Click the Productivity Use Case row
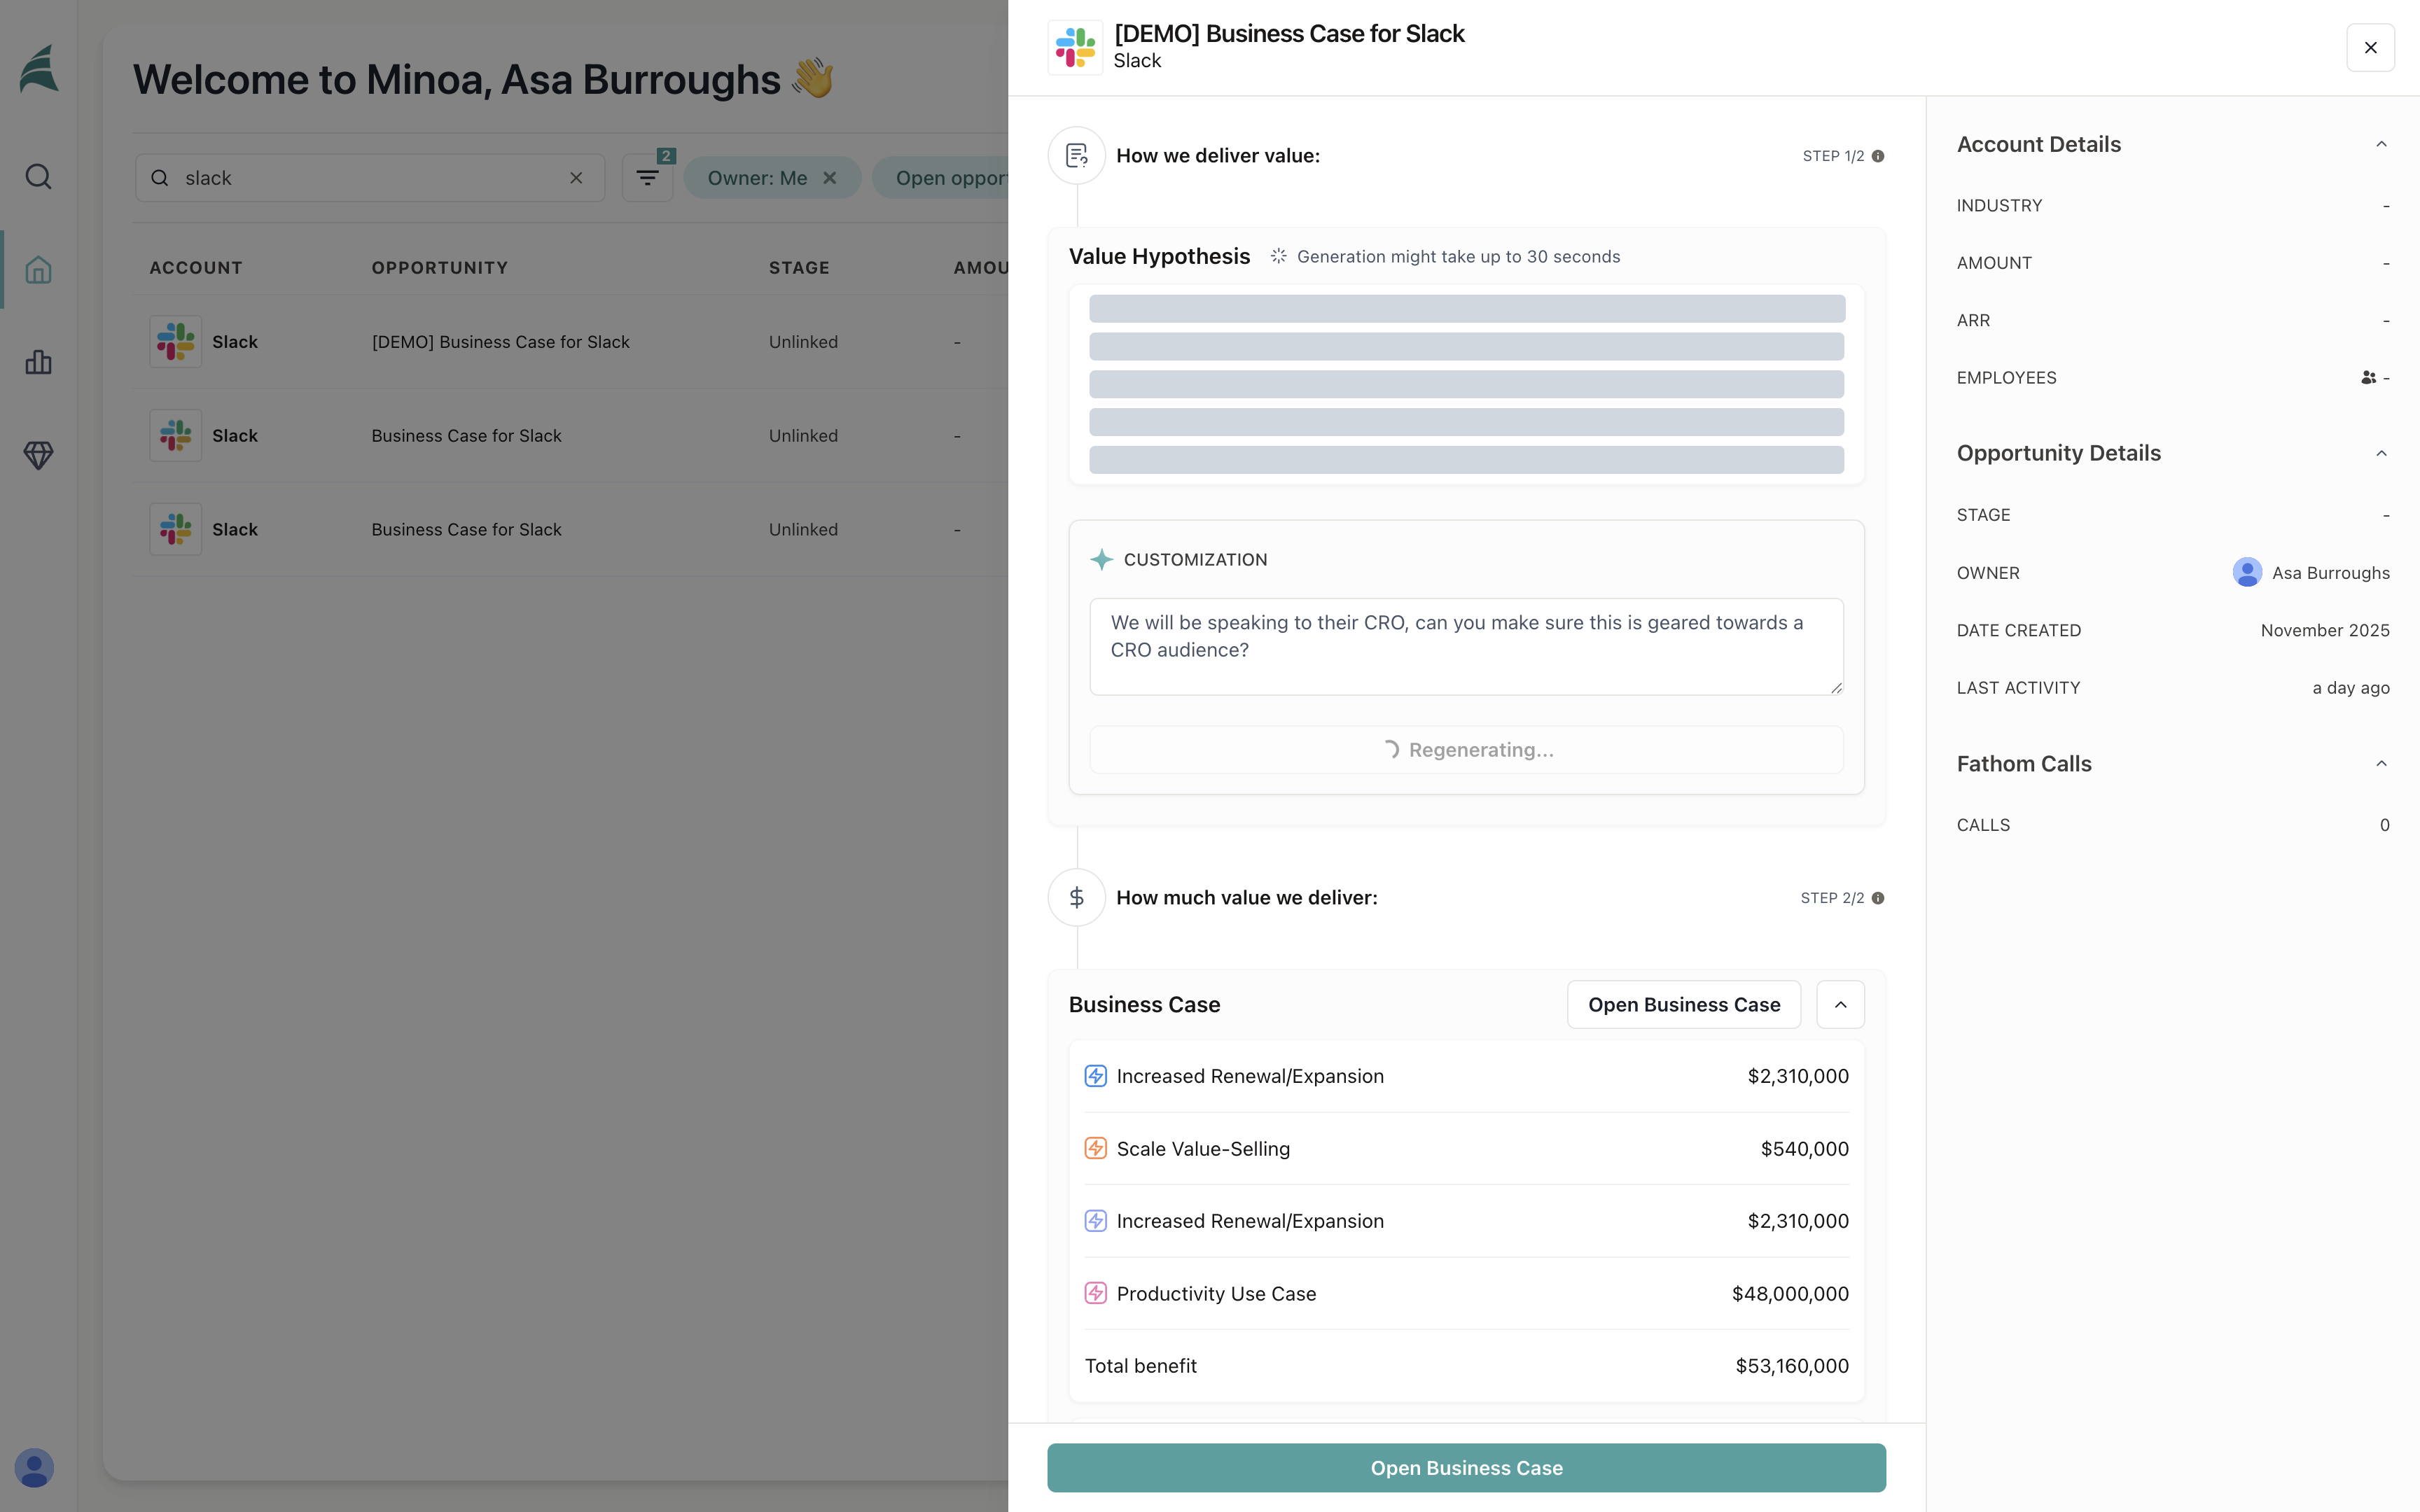The width and height of the screenshot is (2420, 1512). [x=1466, y=1293]
